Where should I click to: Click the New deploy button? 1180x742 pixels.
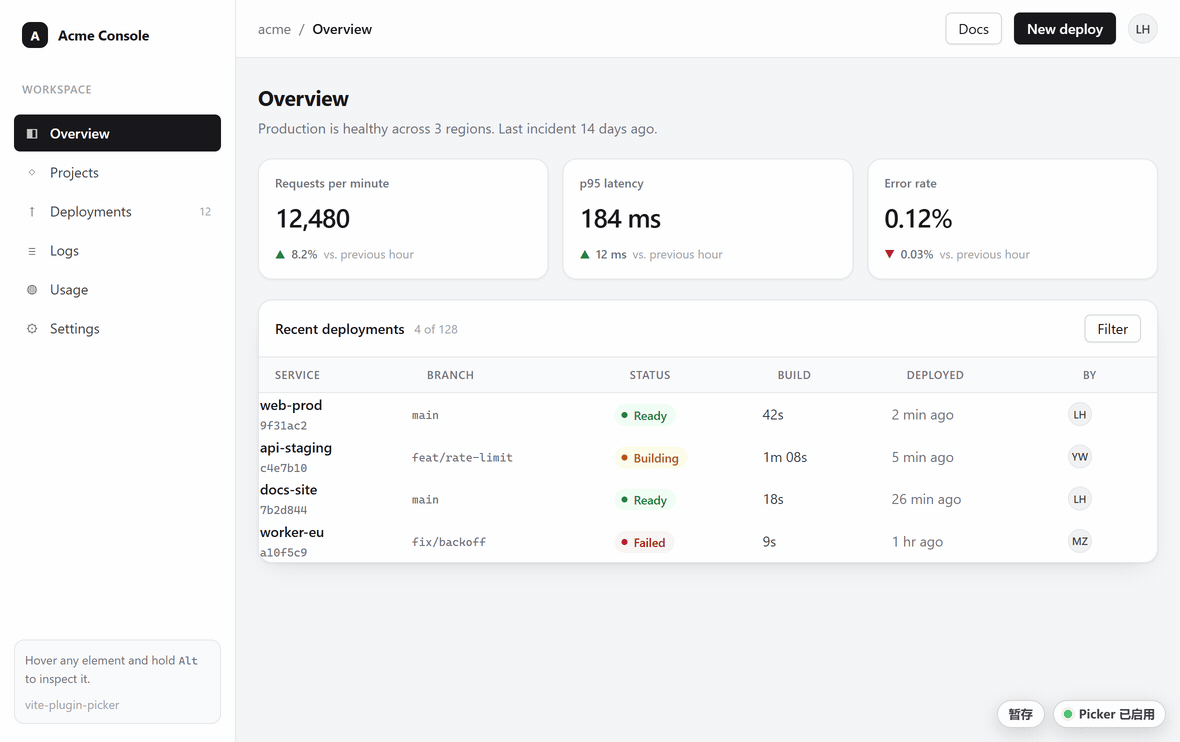[x=1064, y=29]
